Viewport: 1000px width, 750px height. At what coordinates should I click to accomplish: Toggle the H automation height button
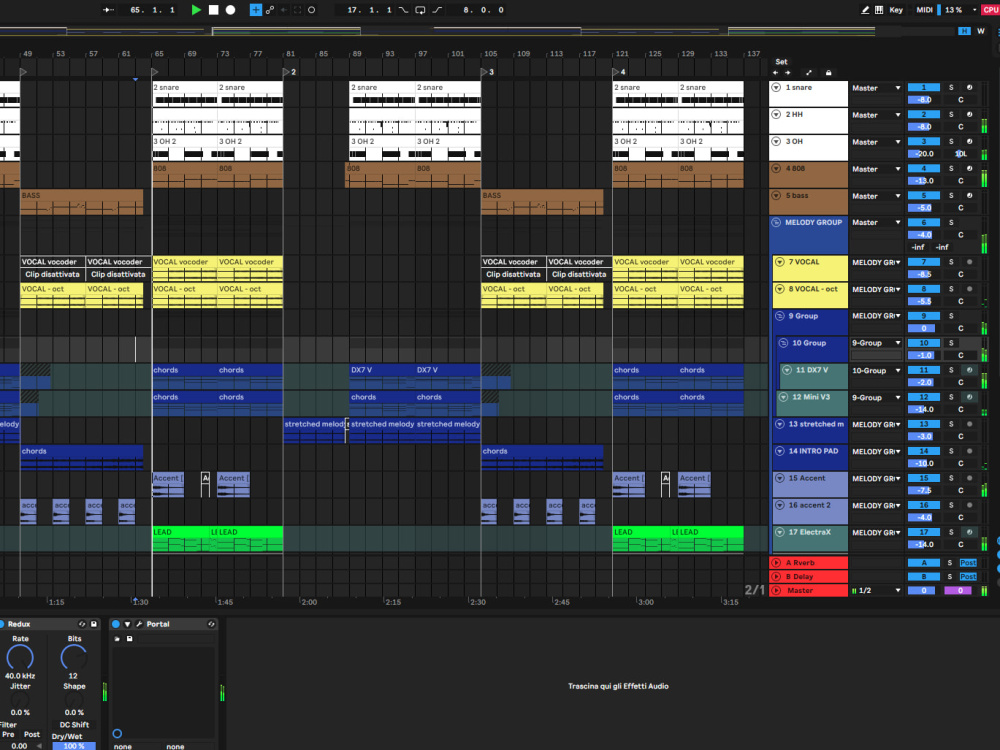(x=964, y=31)
